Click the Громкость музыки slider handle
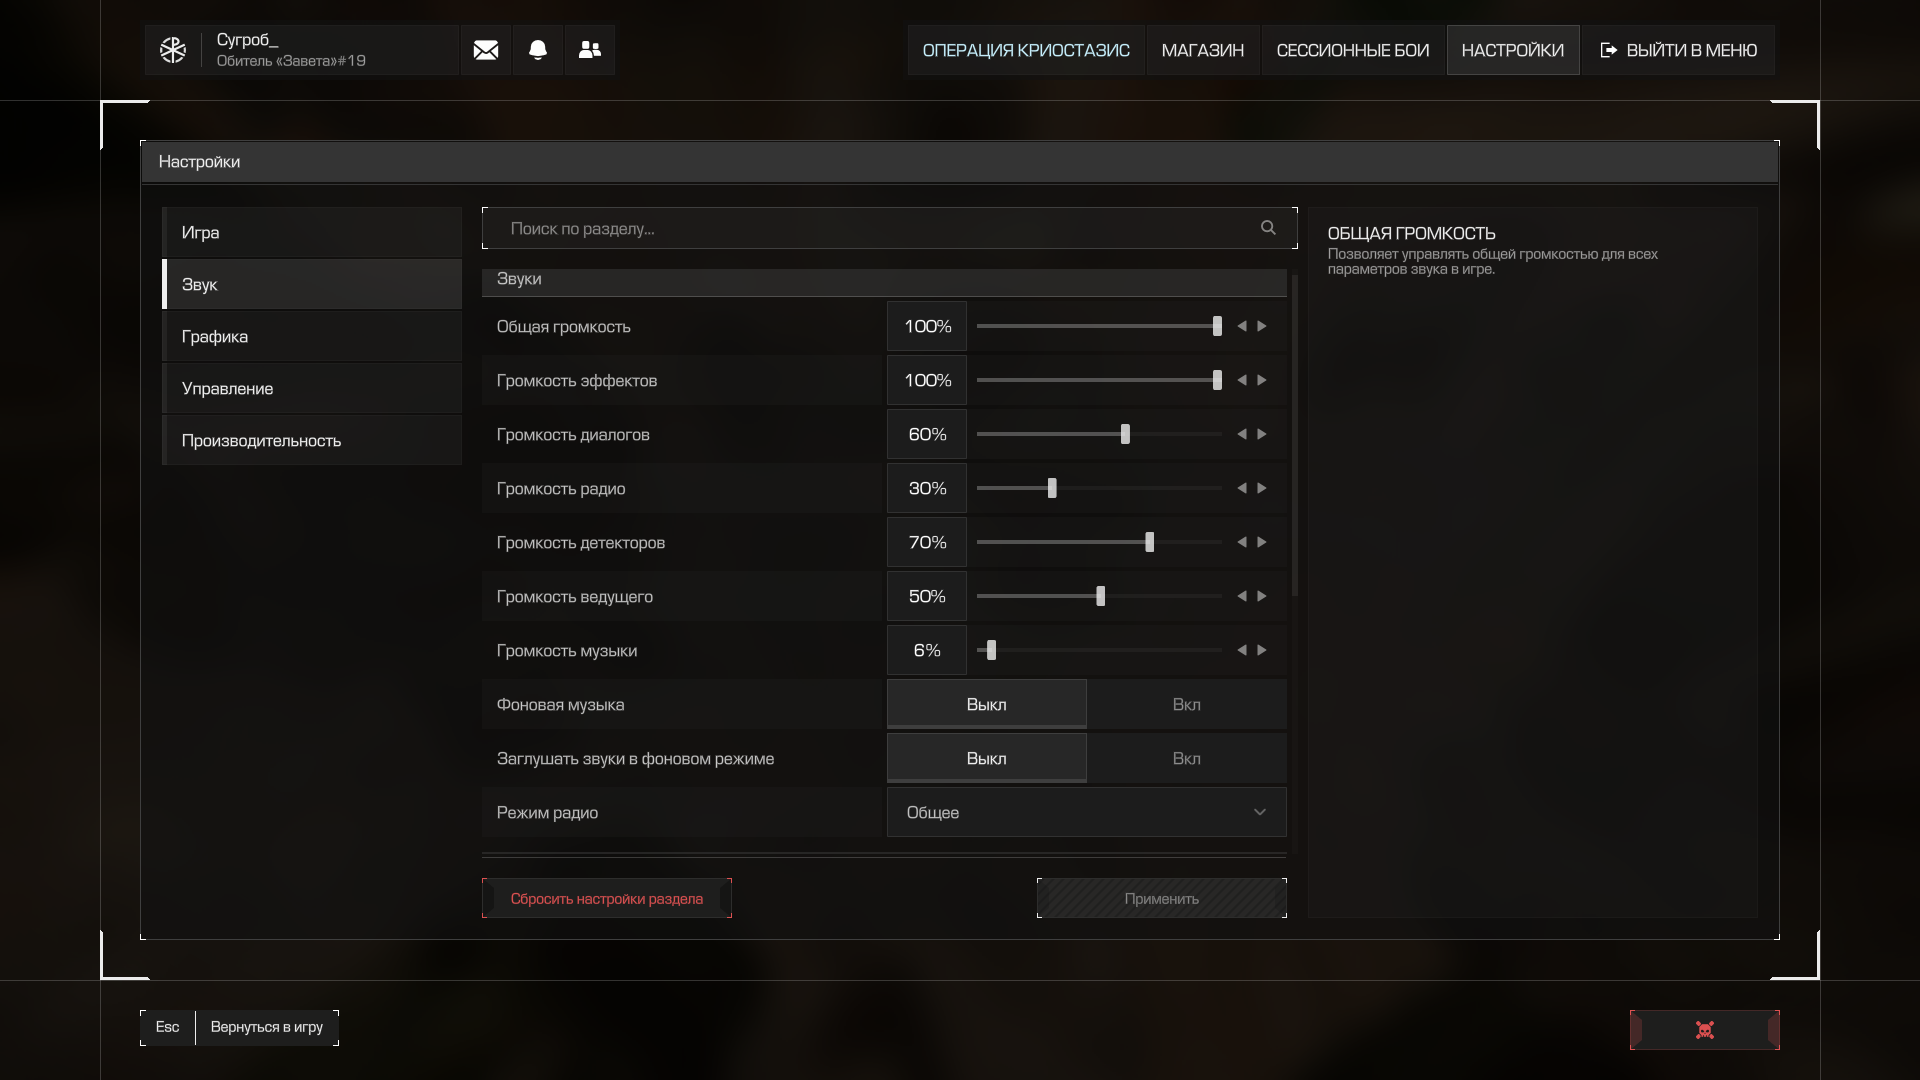 [991, 650]
